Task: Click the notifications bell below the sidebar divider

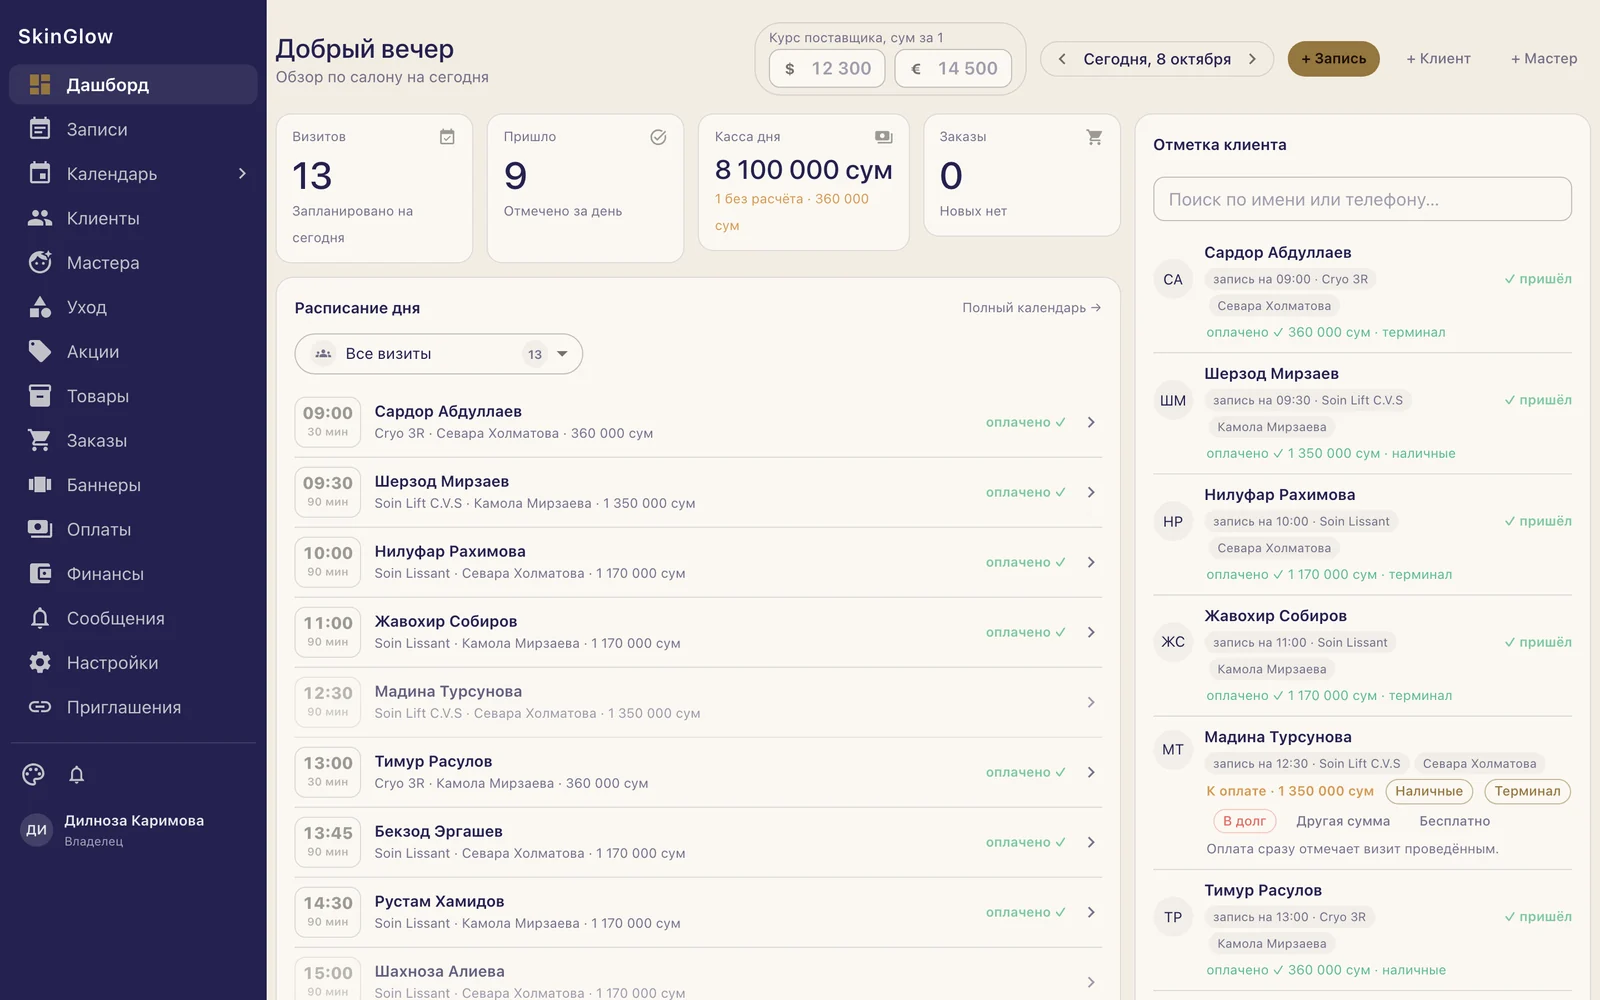Action: pyautogui.click(x=77, y=774)
